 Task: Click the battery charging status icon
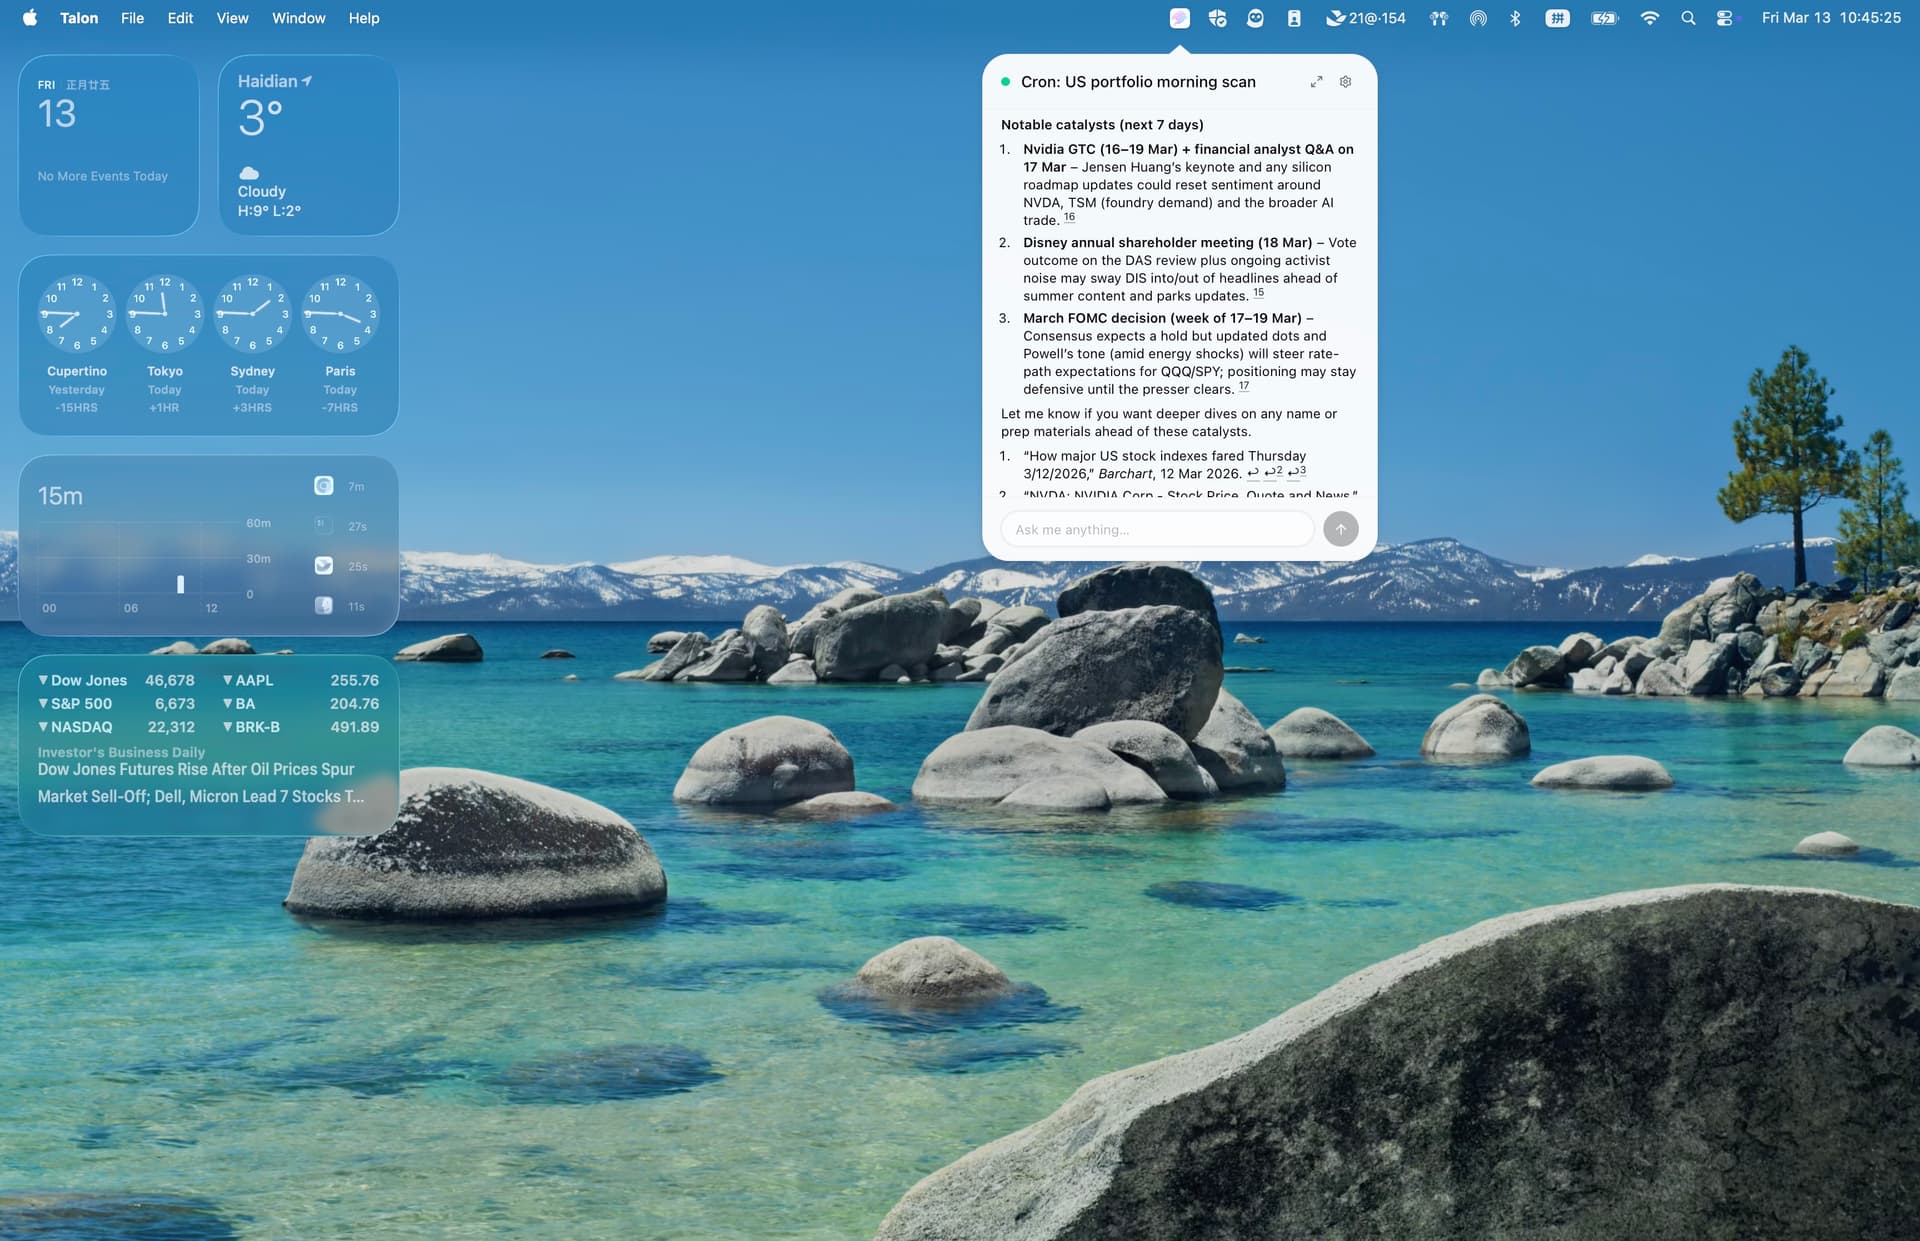(1604, 18)
